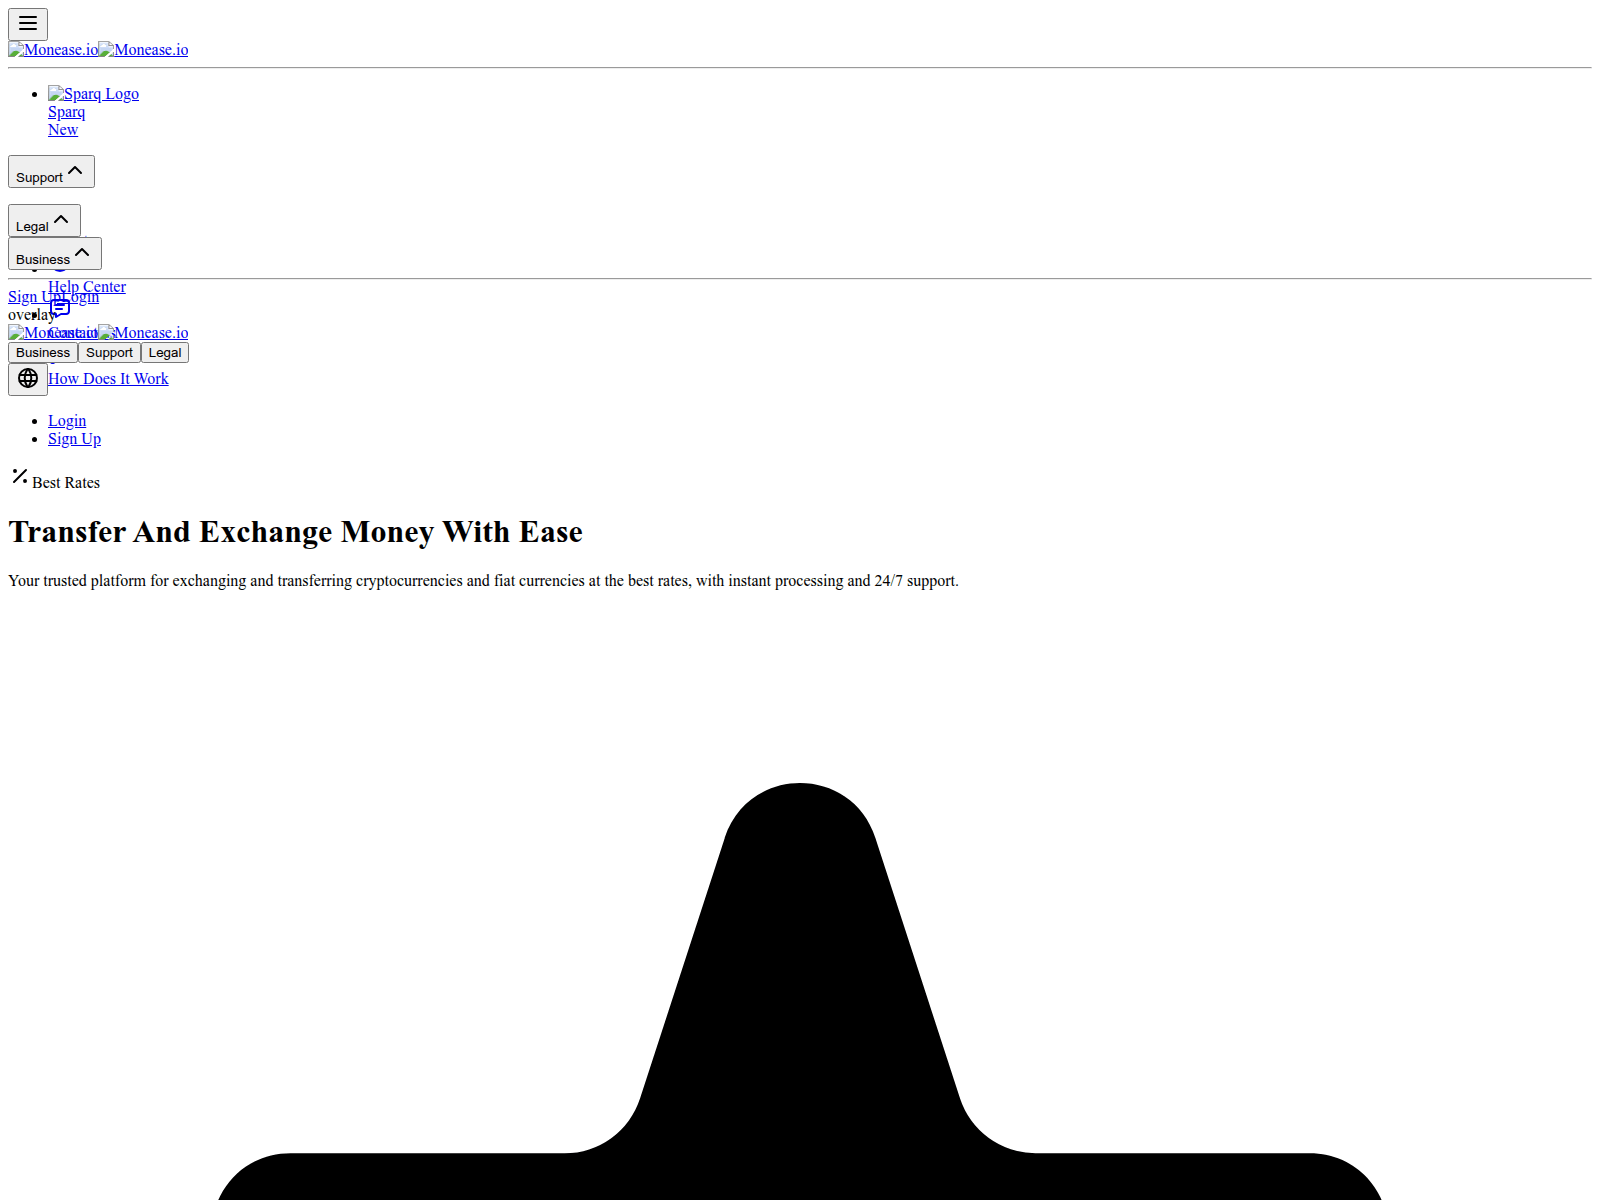Click the Best Rates label
The image size is (1600, 1200).
click(x=66, y=483)
